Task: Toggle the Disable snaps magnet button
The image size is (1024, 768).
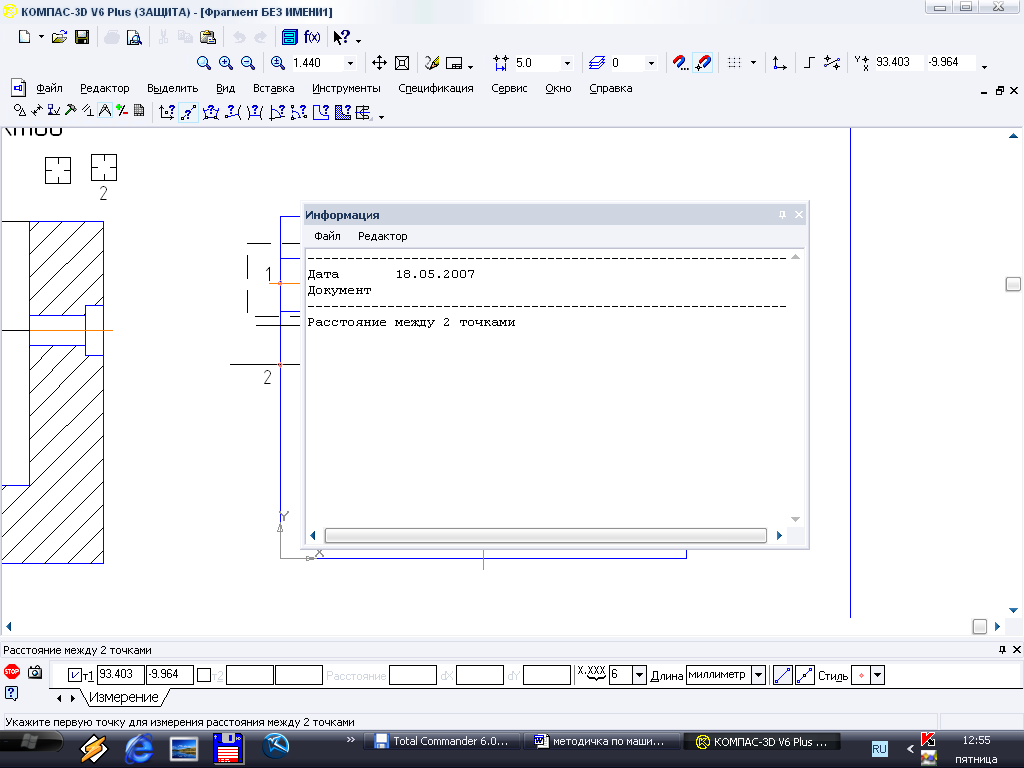Action: tap(703, 63)
